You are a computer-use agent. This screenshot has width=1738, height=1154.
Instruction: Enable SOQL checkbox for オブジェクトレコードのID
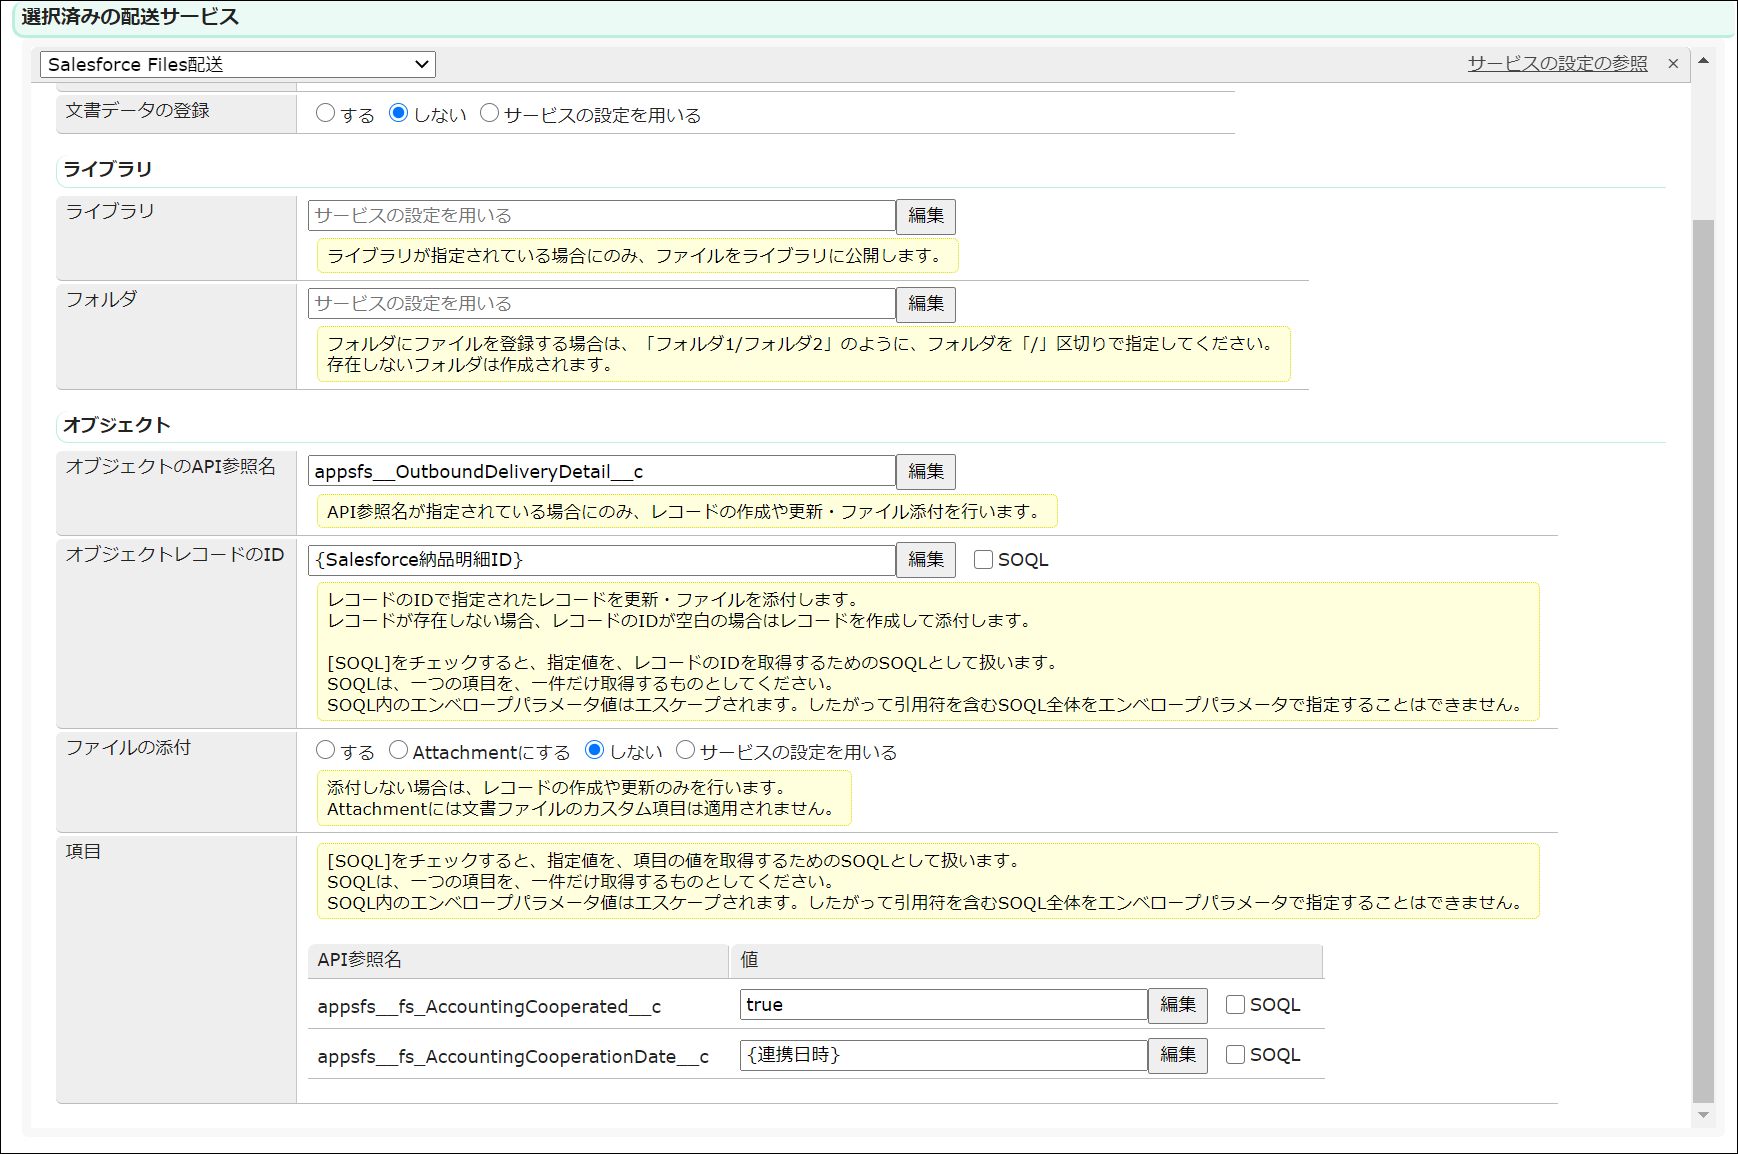pos(984,560)
